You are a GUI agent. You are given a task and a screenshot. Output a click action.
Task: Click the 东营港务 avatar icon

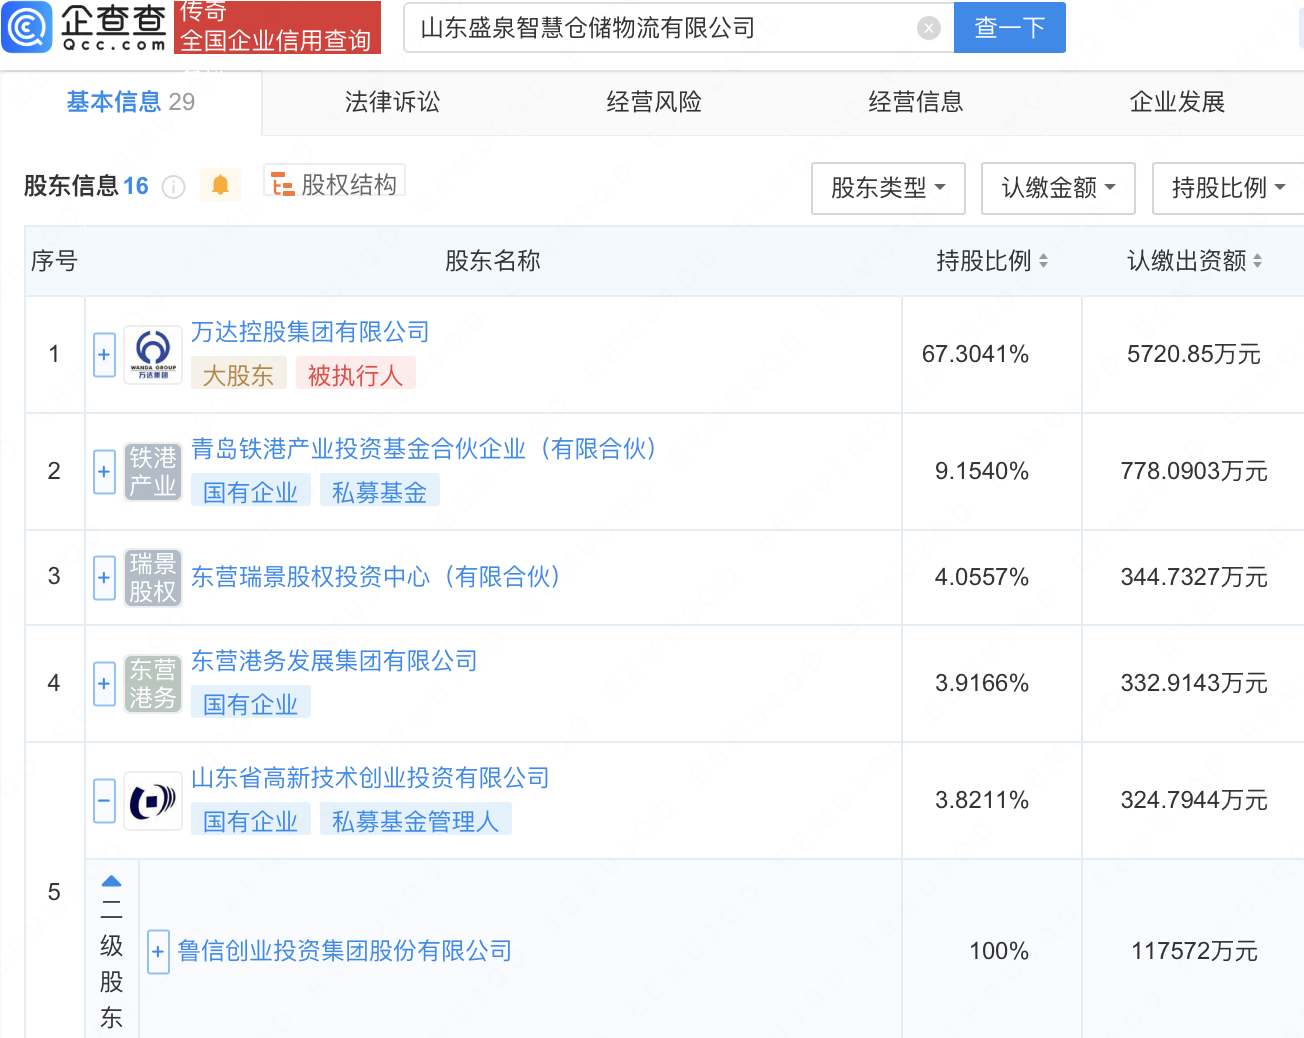(x=153, y=684)
